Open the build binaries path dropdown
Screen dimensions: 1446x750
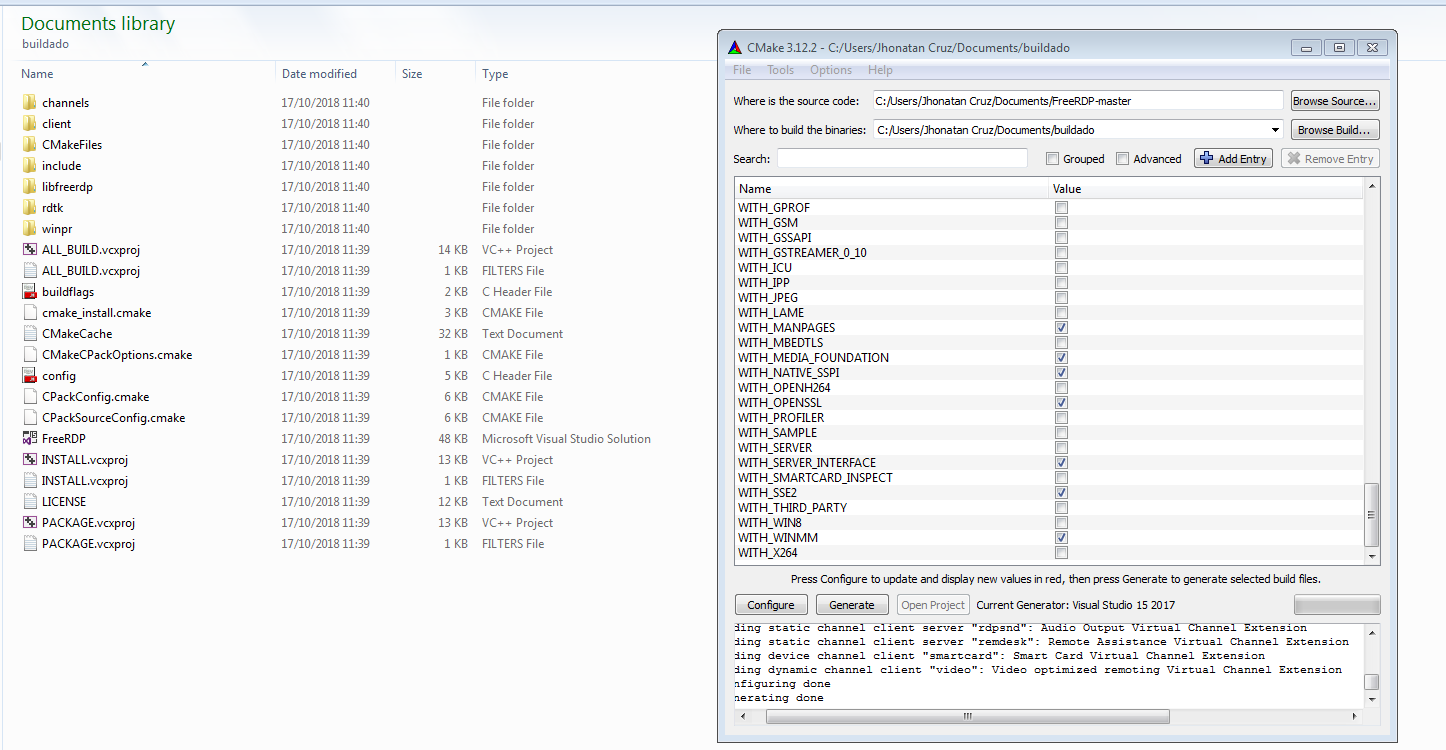1275,129
